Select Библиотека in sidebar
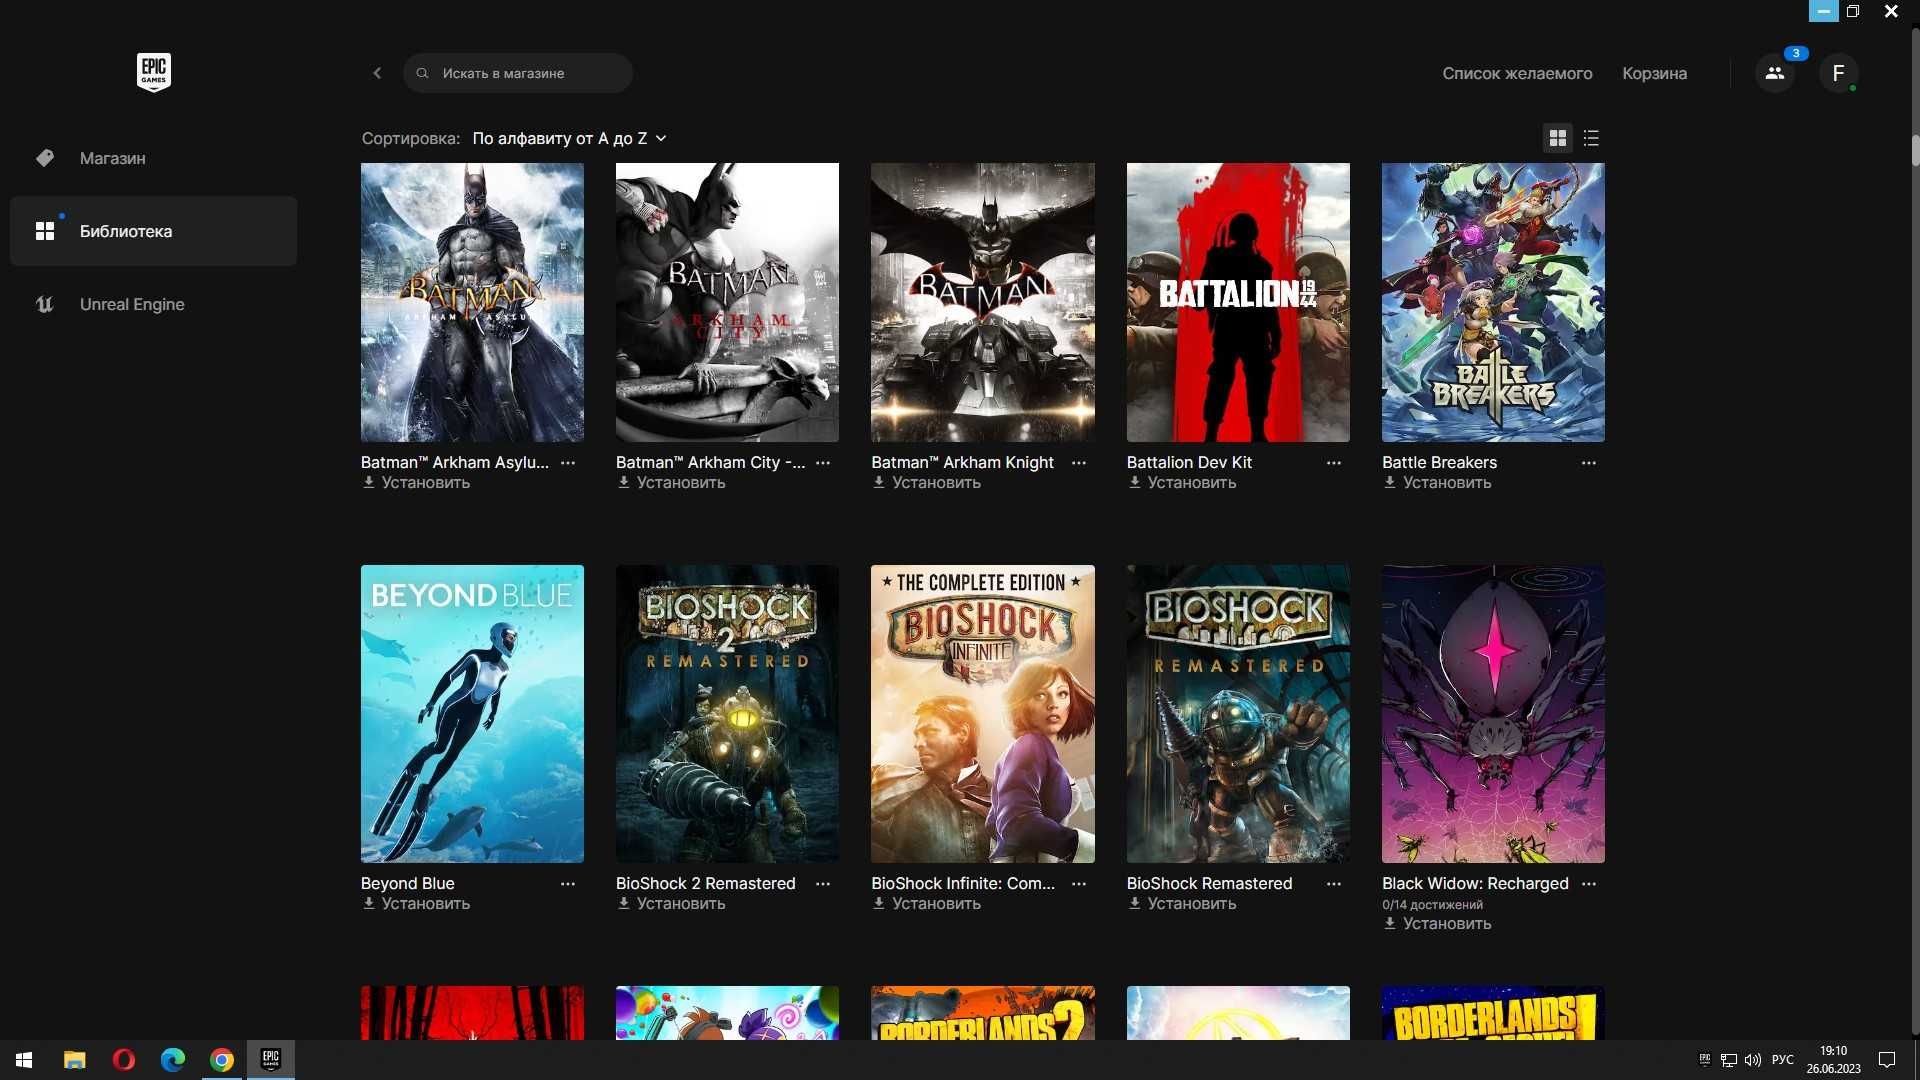Screen dimensions: 1920x1080 click(x=153, y=231)
